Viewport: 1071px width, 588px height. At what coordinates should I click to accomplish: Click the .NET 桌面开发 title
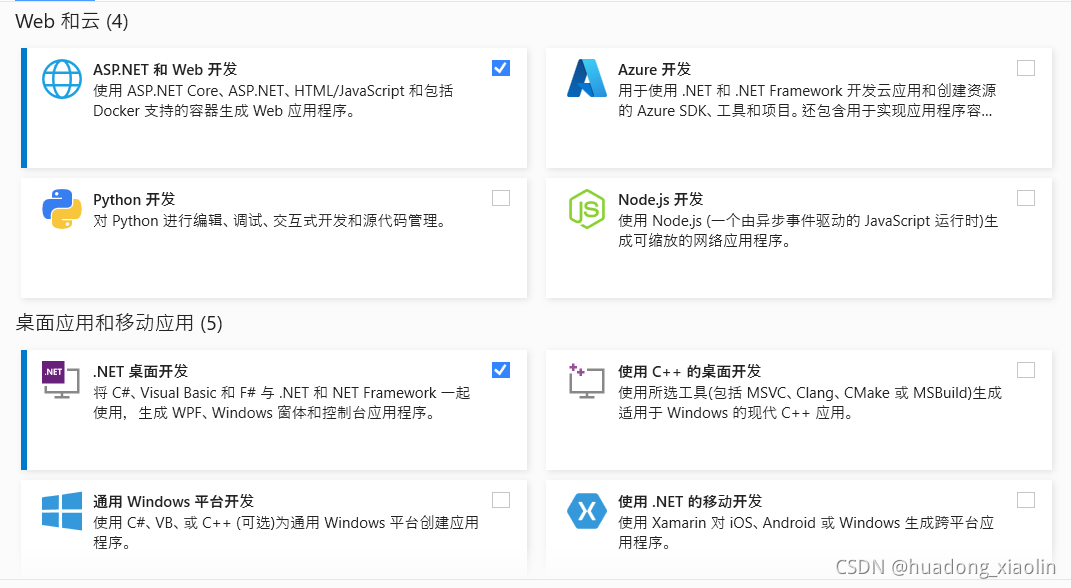click(x=141, y=372)
